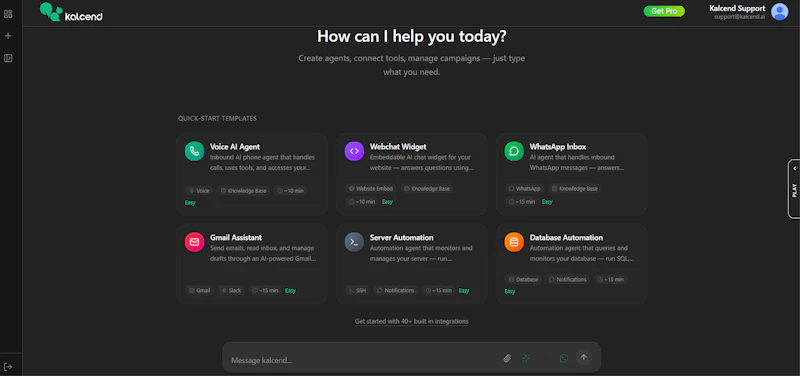Viewport: 800px width, 376px height.
Task: Click the Easy label on WhatsApp Inbox card
Action: tap(547, 202)
